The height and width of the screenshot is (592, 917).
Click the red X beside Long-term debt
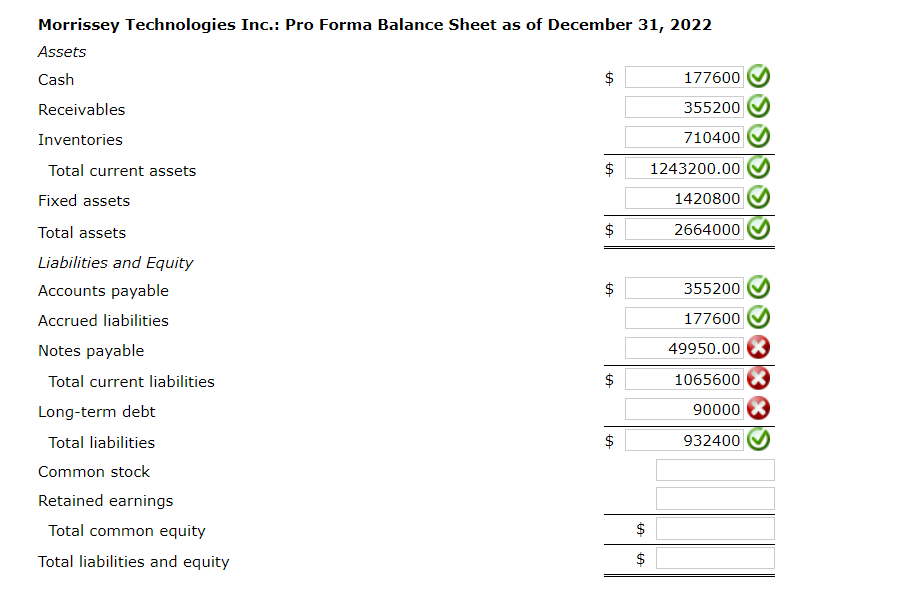point(758,408)
